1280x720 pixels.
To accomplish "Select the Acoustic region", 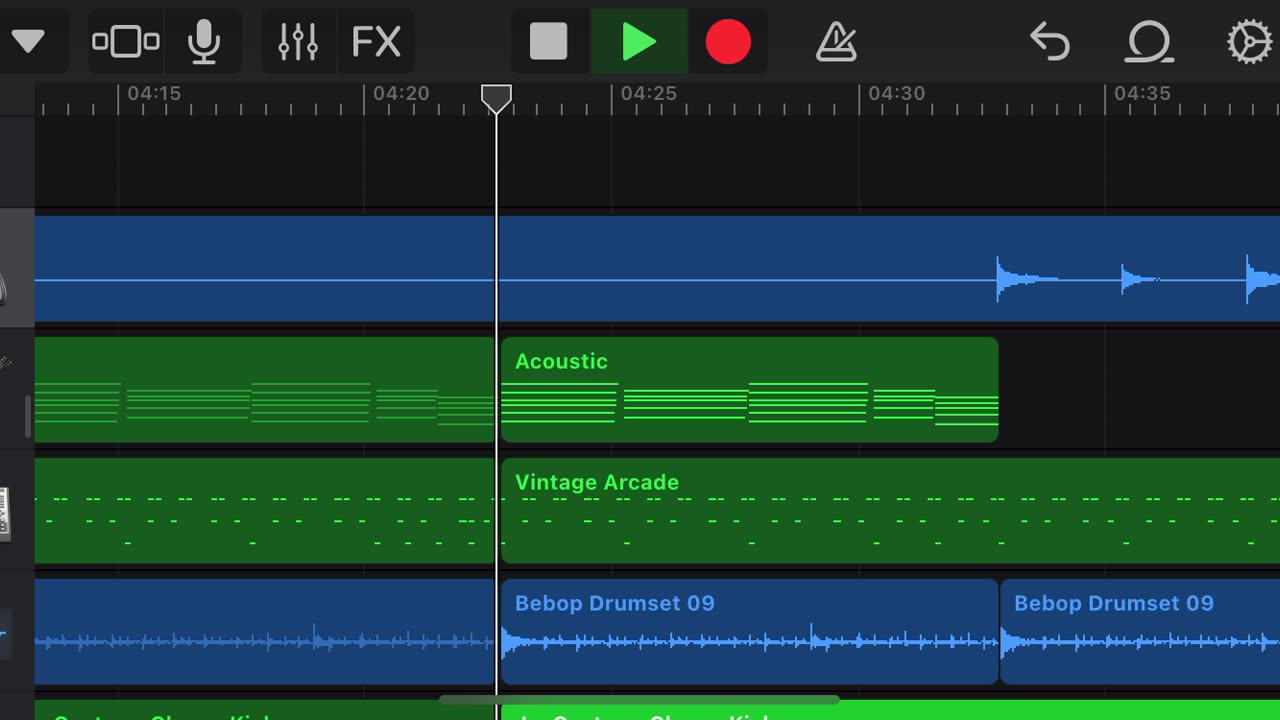I will tap(749, 389).
